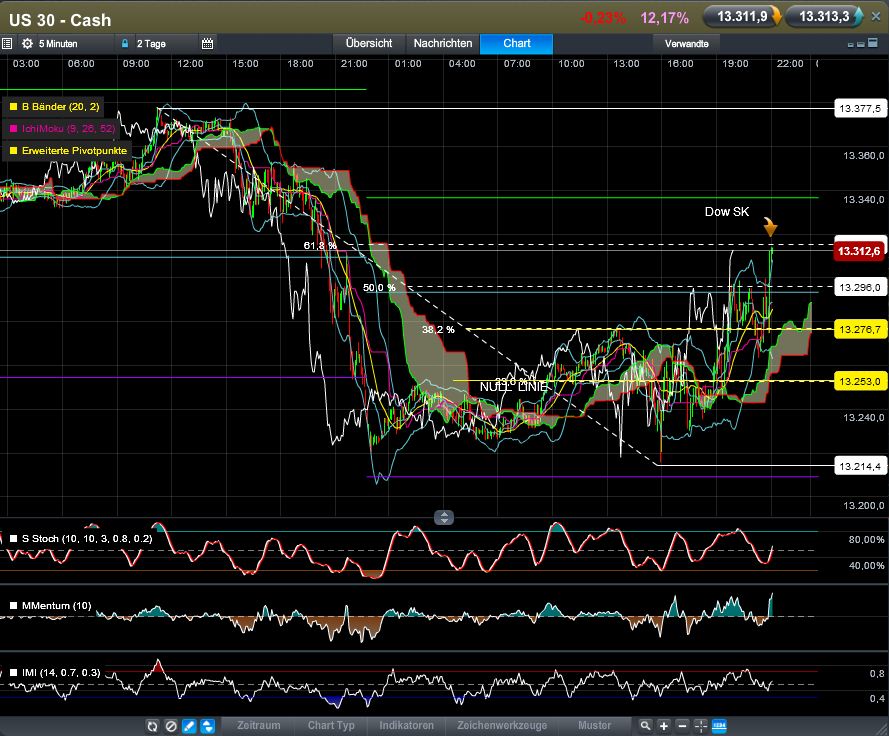The width and height of the screenshot is (889, 736).
Task: Open the Chart Typ menu
Action: [x=331, y=725]
